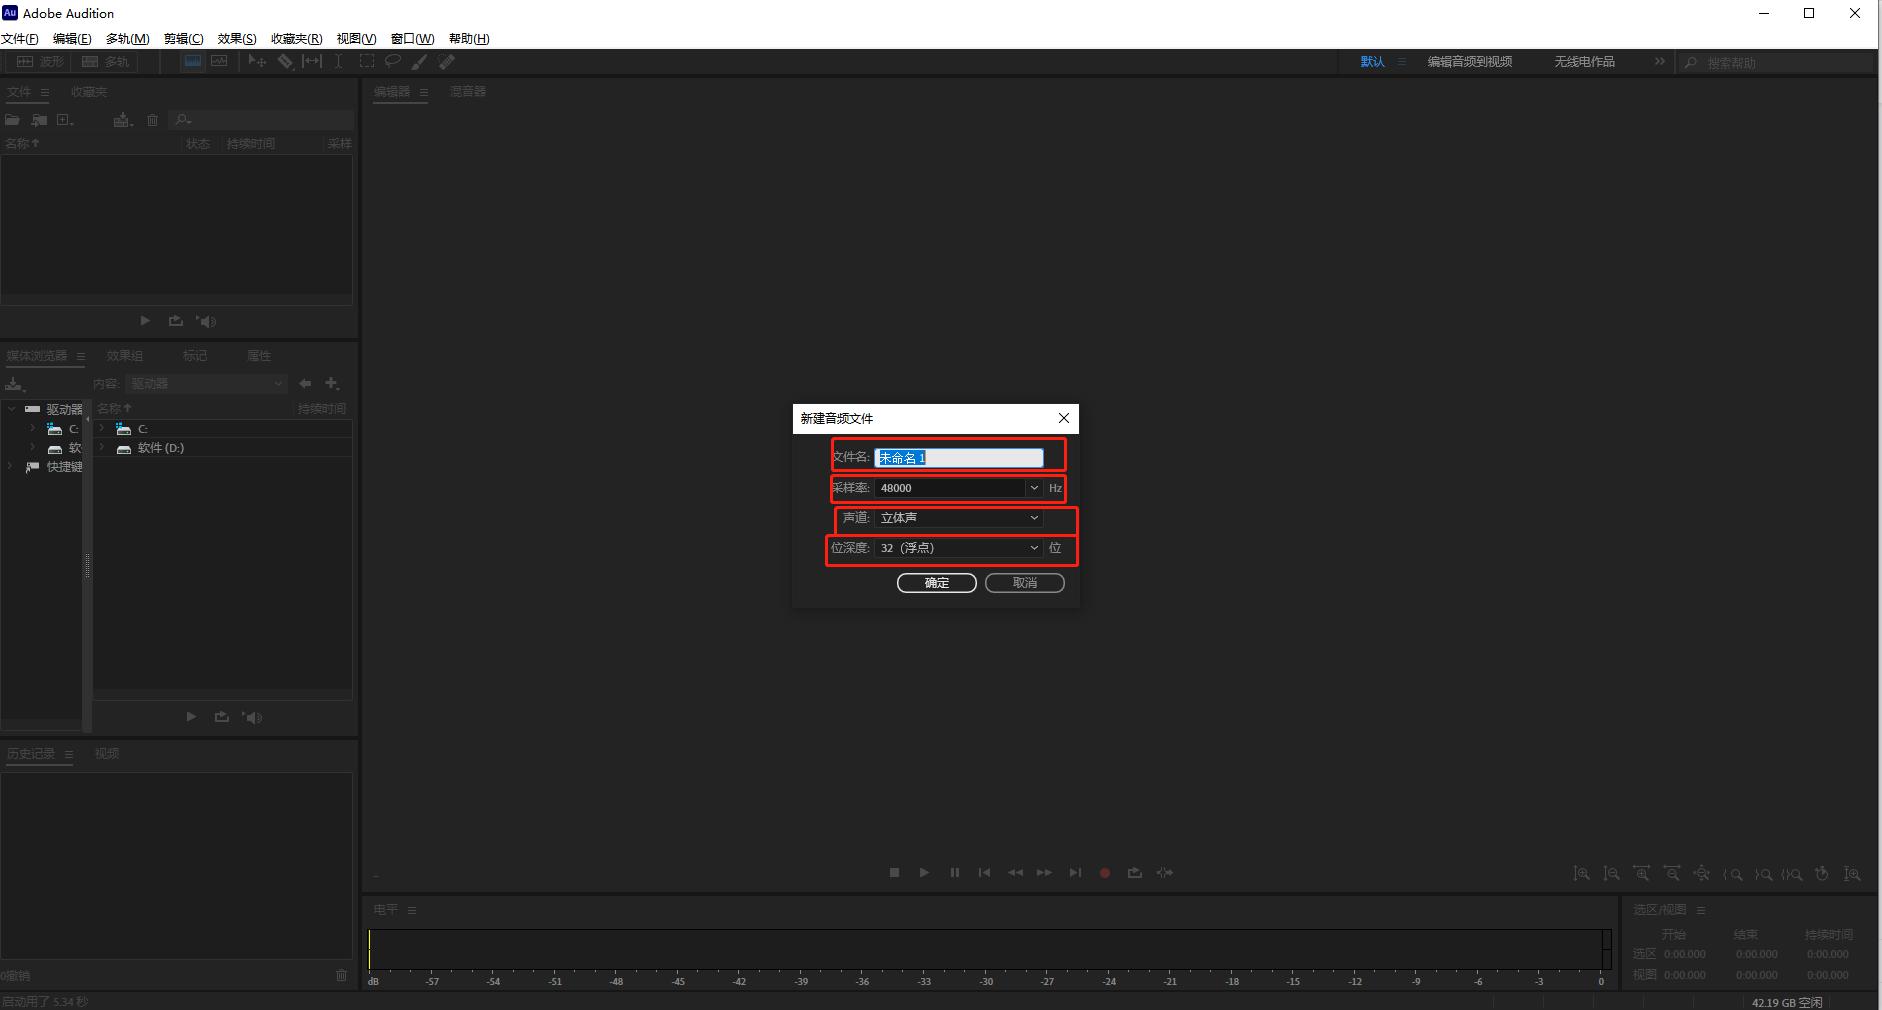Screen dimensions: 1882x1010
Task: Select the Lasso selection tool
Action: click(x=393, y=62)
